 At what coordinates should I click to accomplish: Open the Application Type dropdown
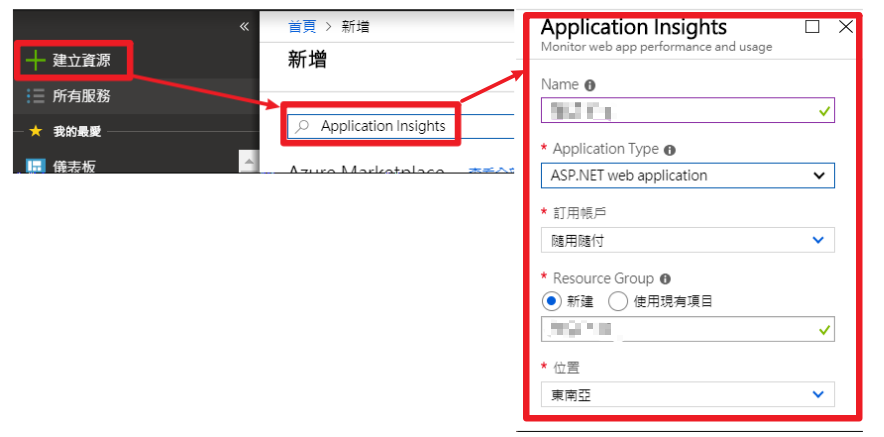pos(688,175)
